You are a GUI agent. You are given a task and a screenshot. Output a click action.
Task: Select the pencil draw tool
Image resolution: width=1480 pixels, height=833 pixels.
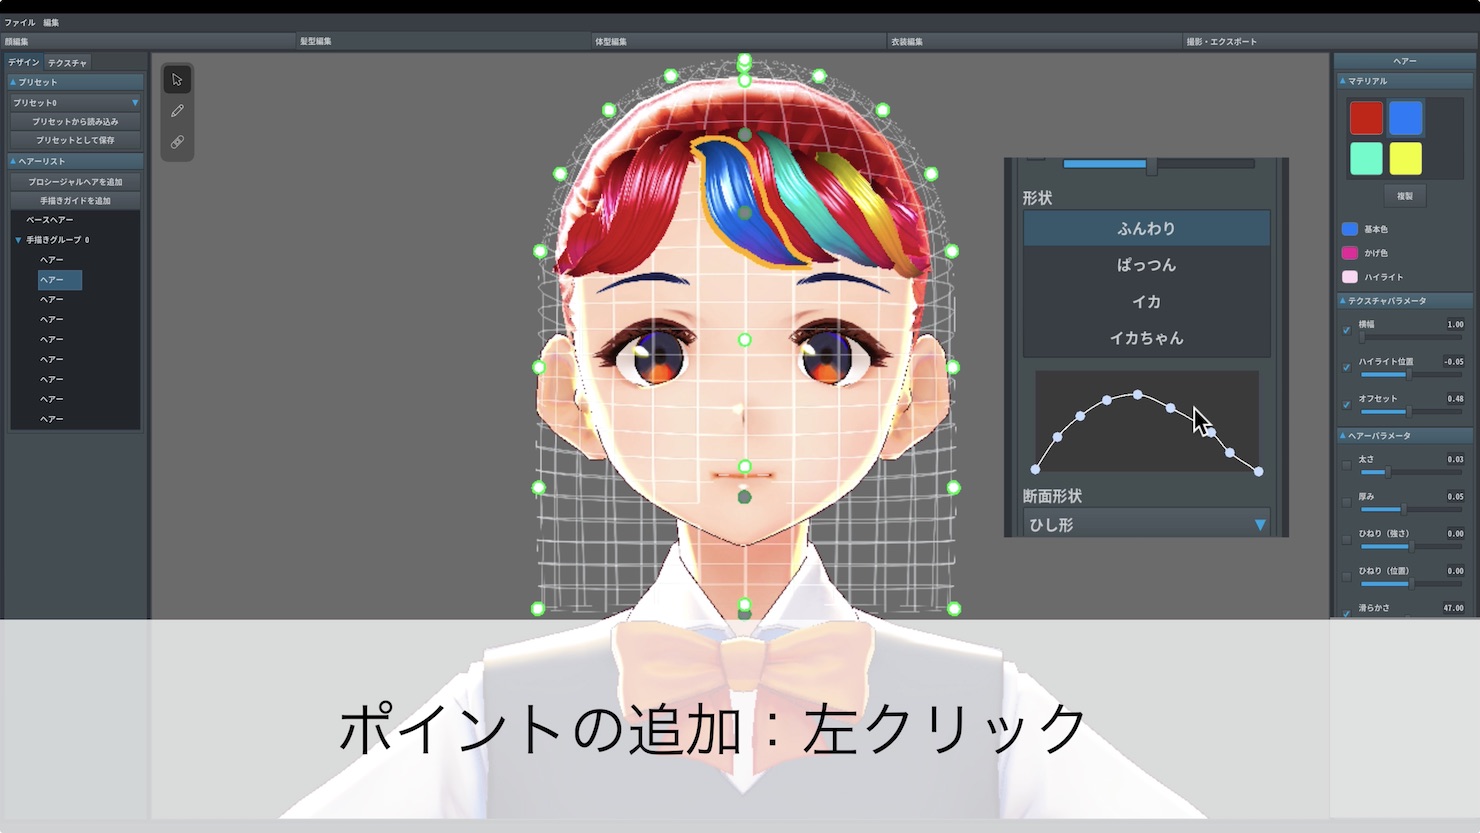[x=177, y=110]
